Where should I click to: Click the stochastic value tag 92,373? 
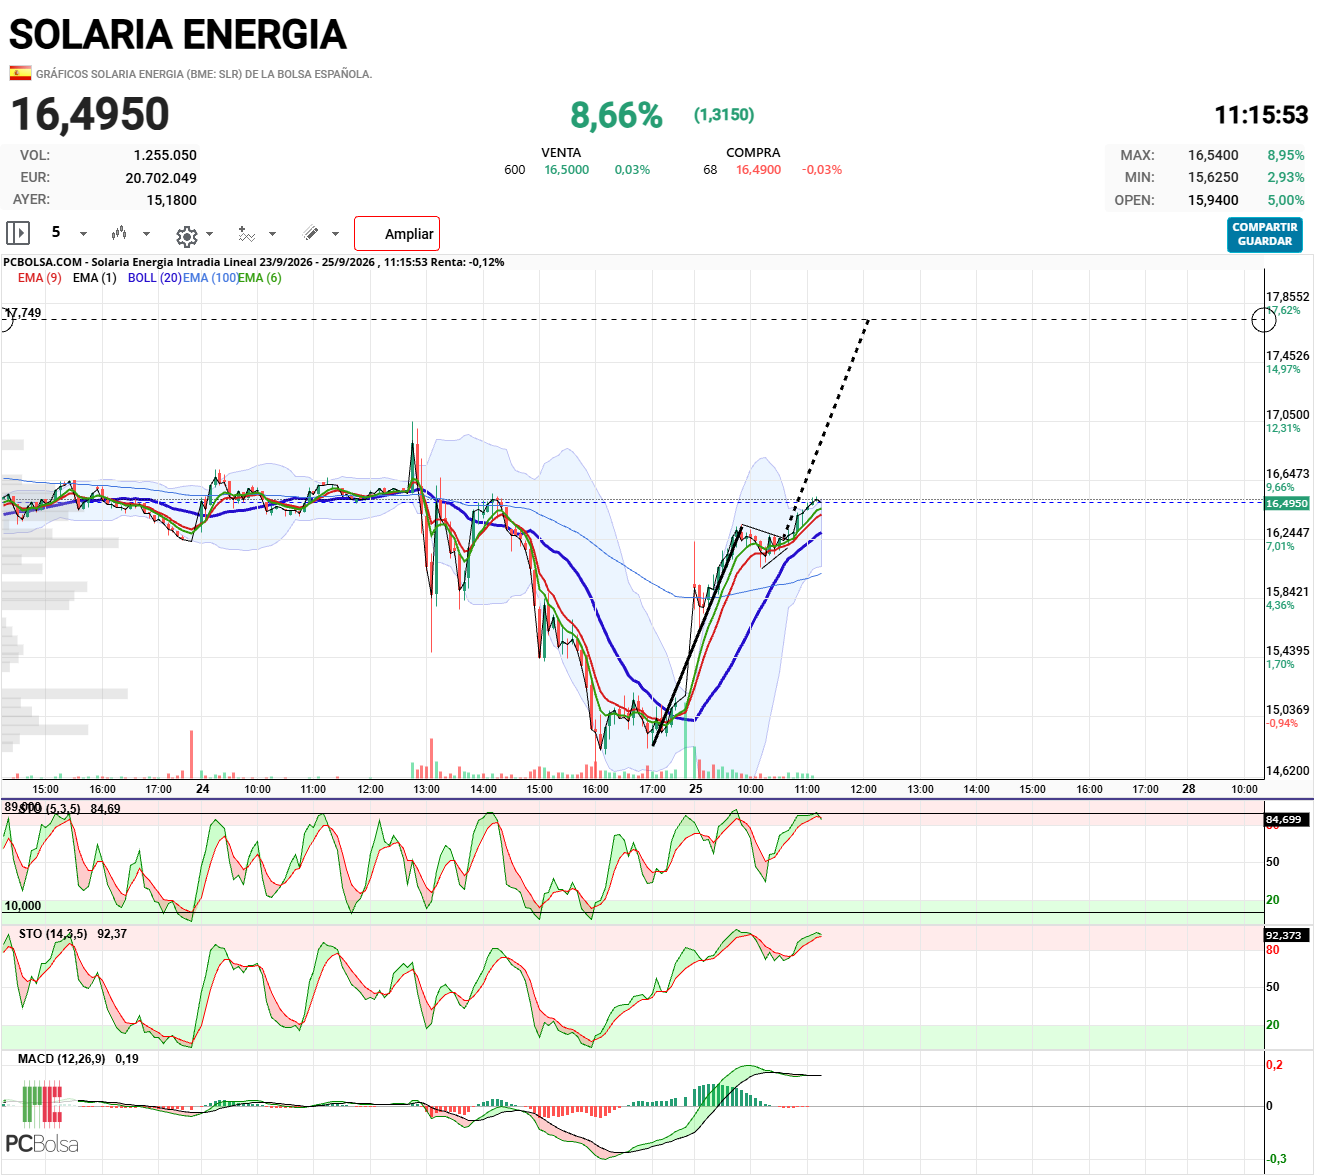pos(1285,935)
